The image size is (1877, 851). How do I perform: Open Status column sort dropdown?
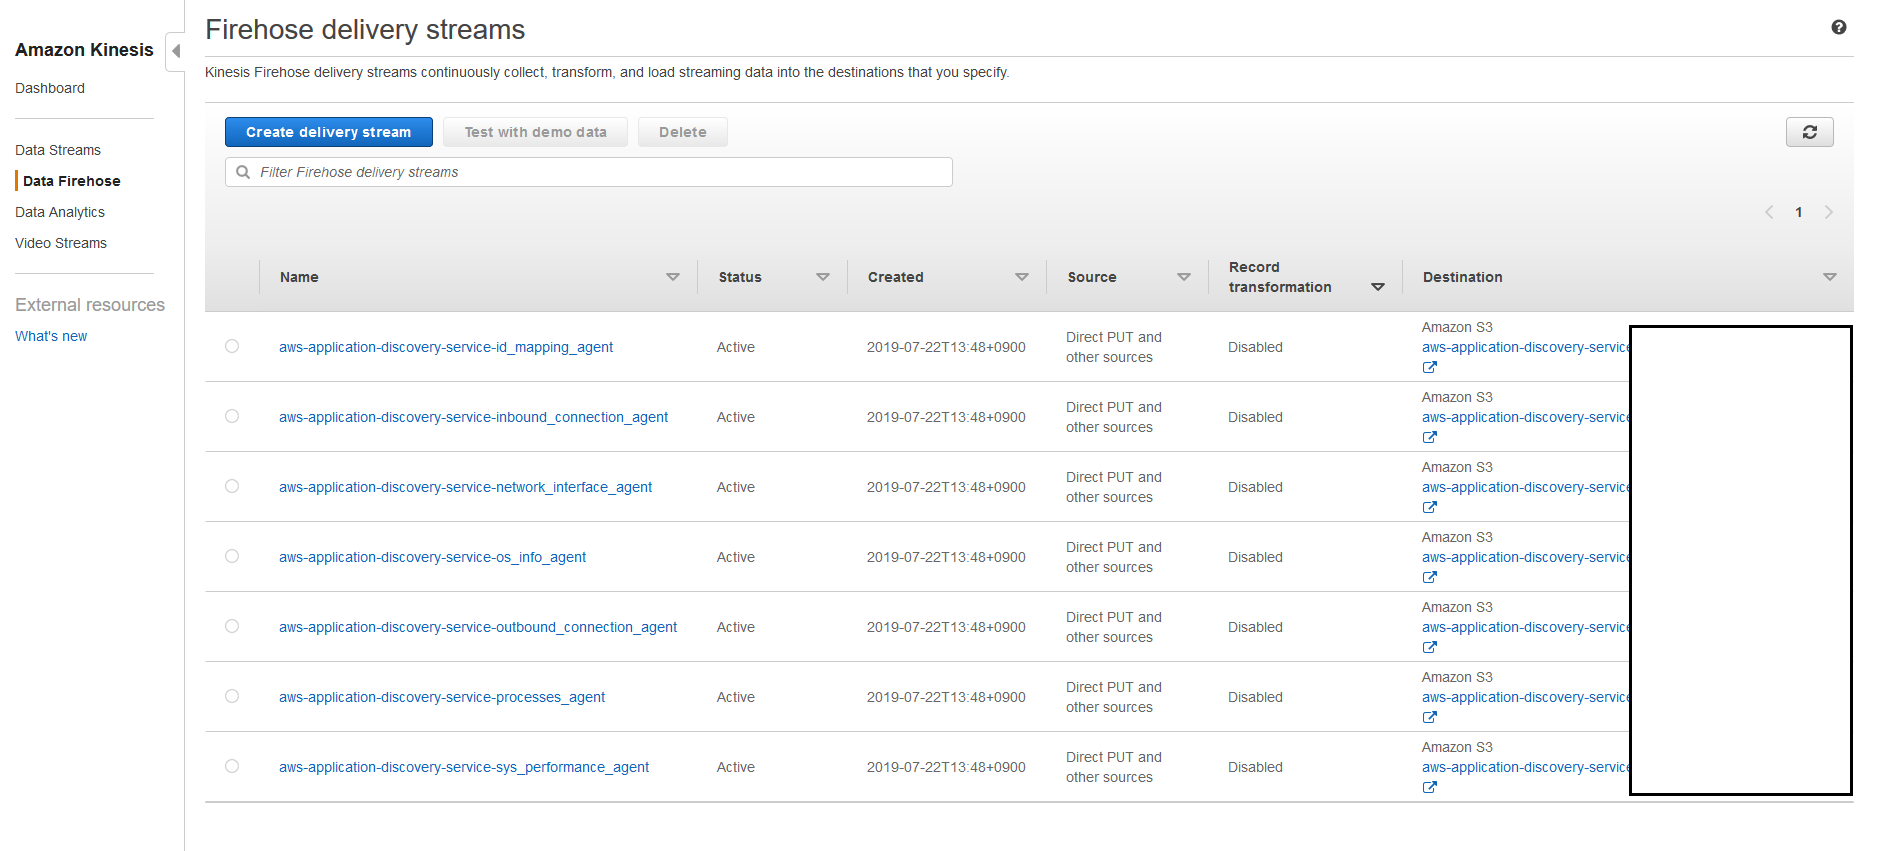(823, 277)
